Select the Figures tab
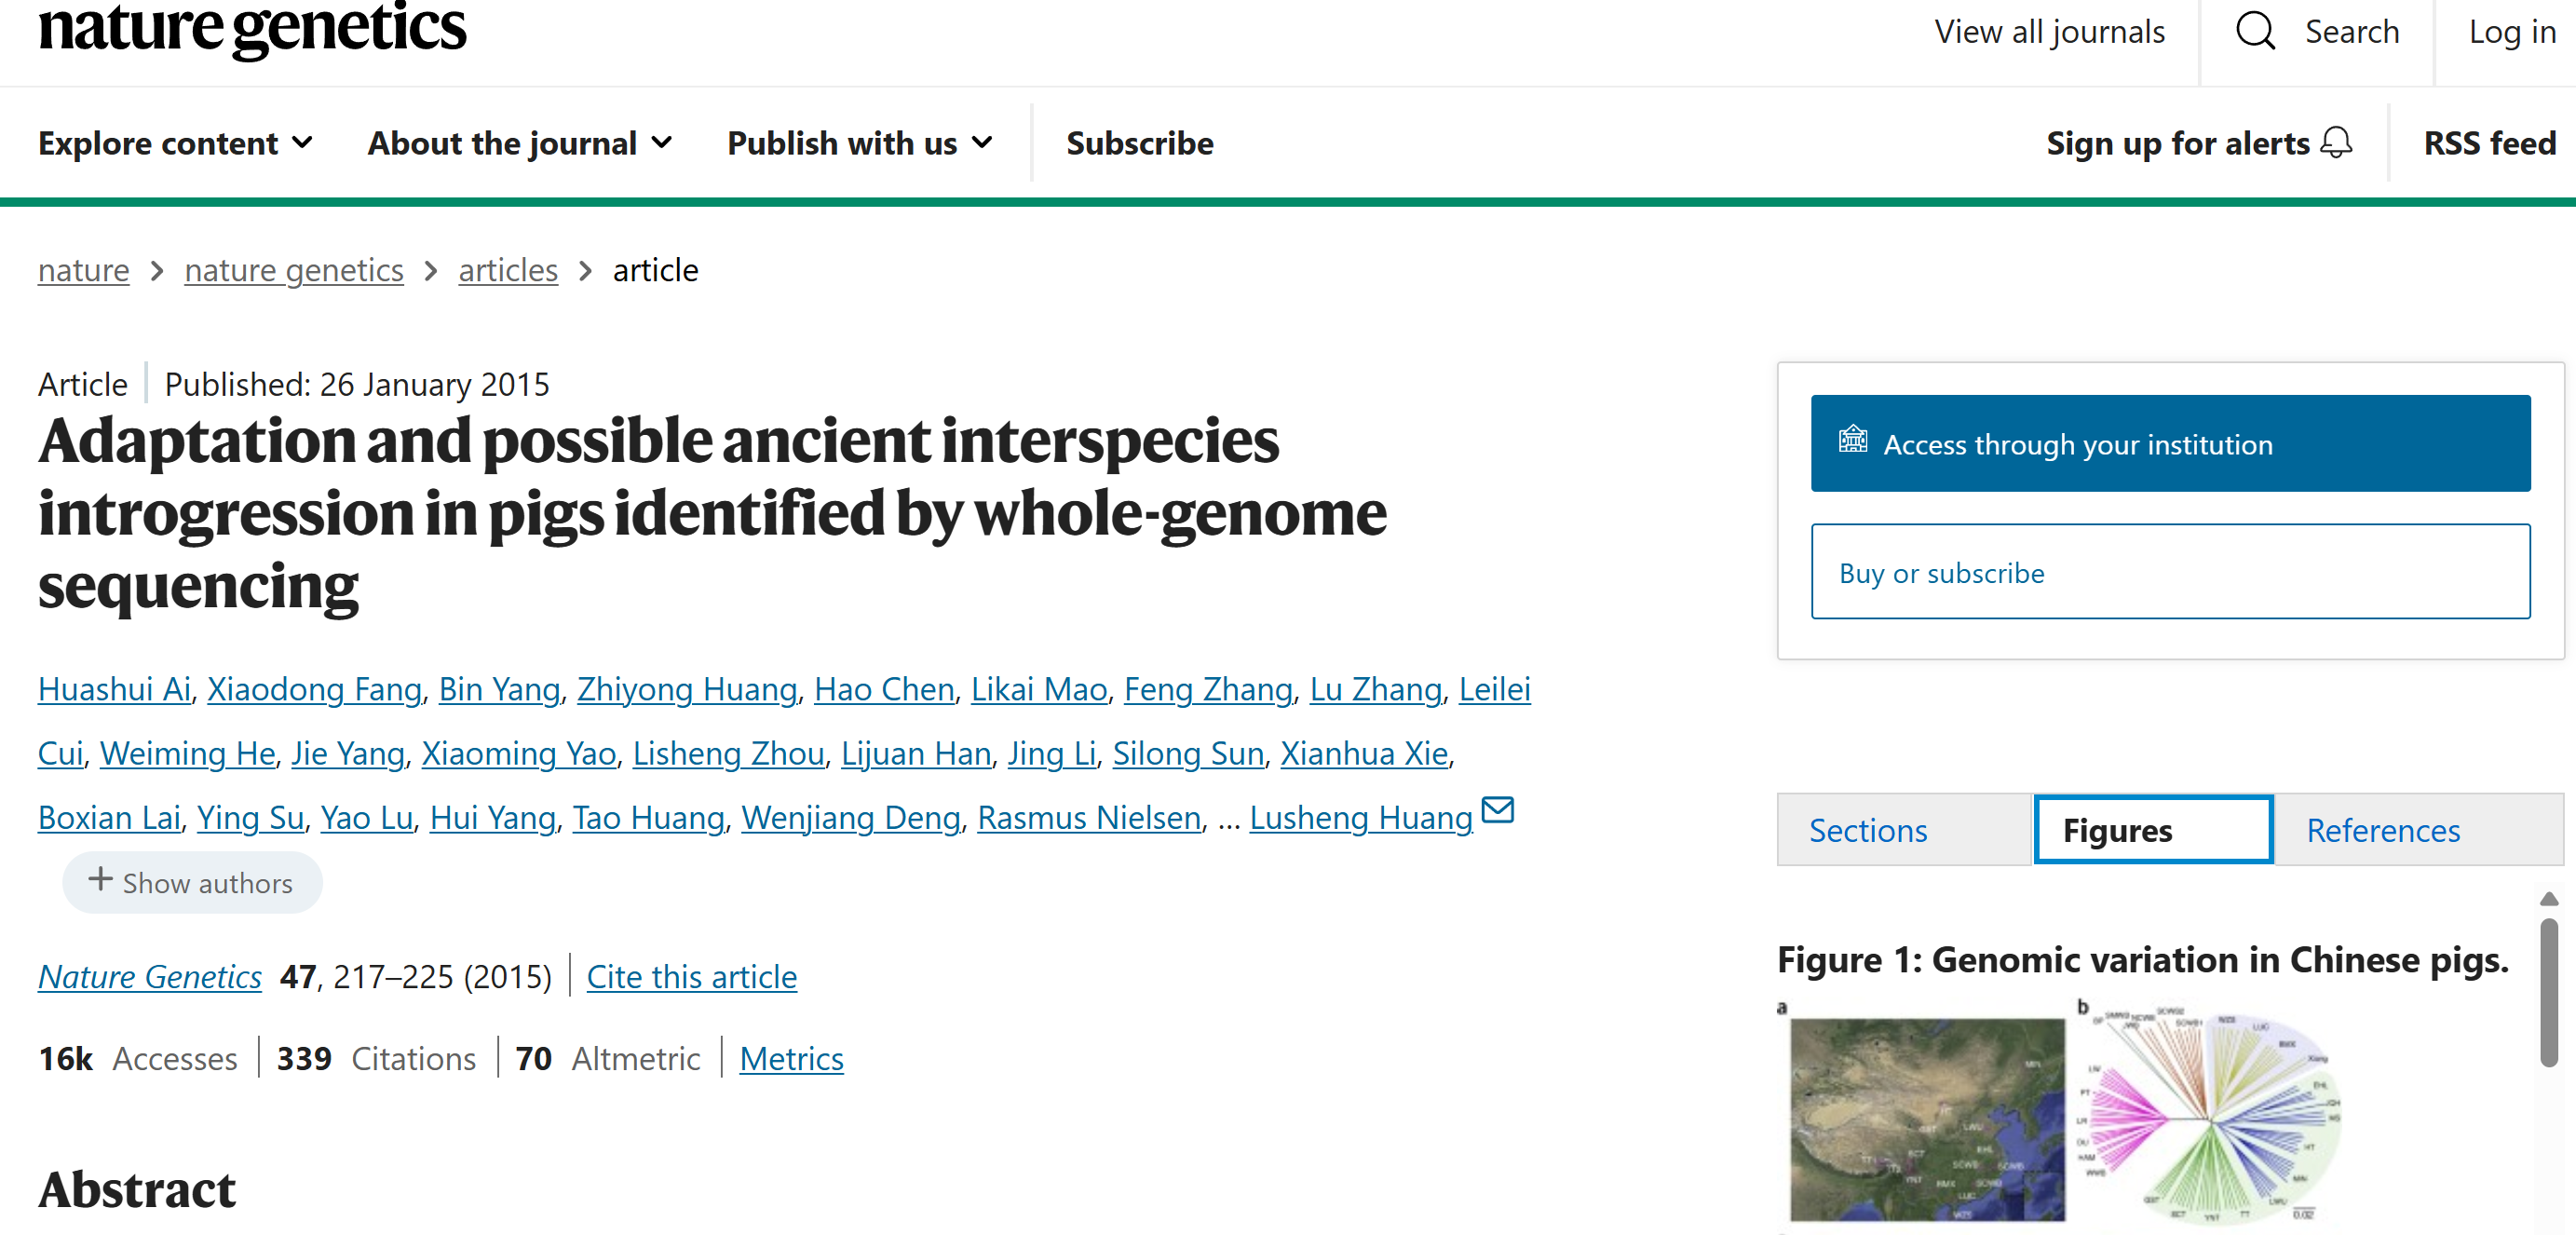2576x1235 pixels. pyautogui.click(x=2152, y=830)
